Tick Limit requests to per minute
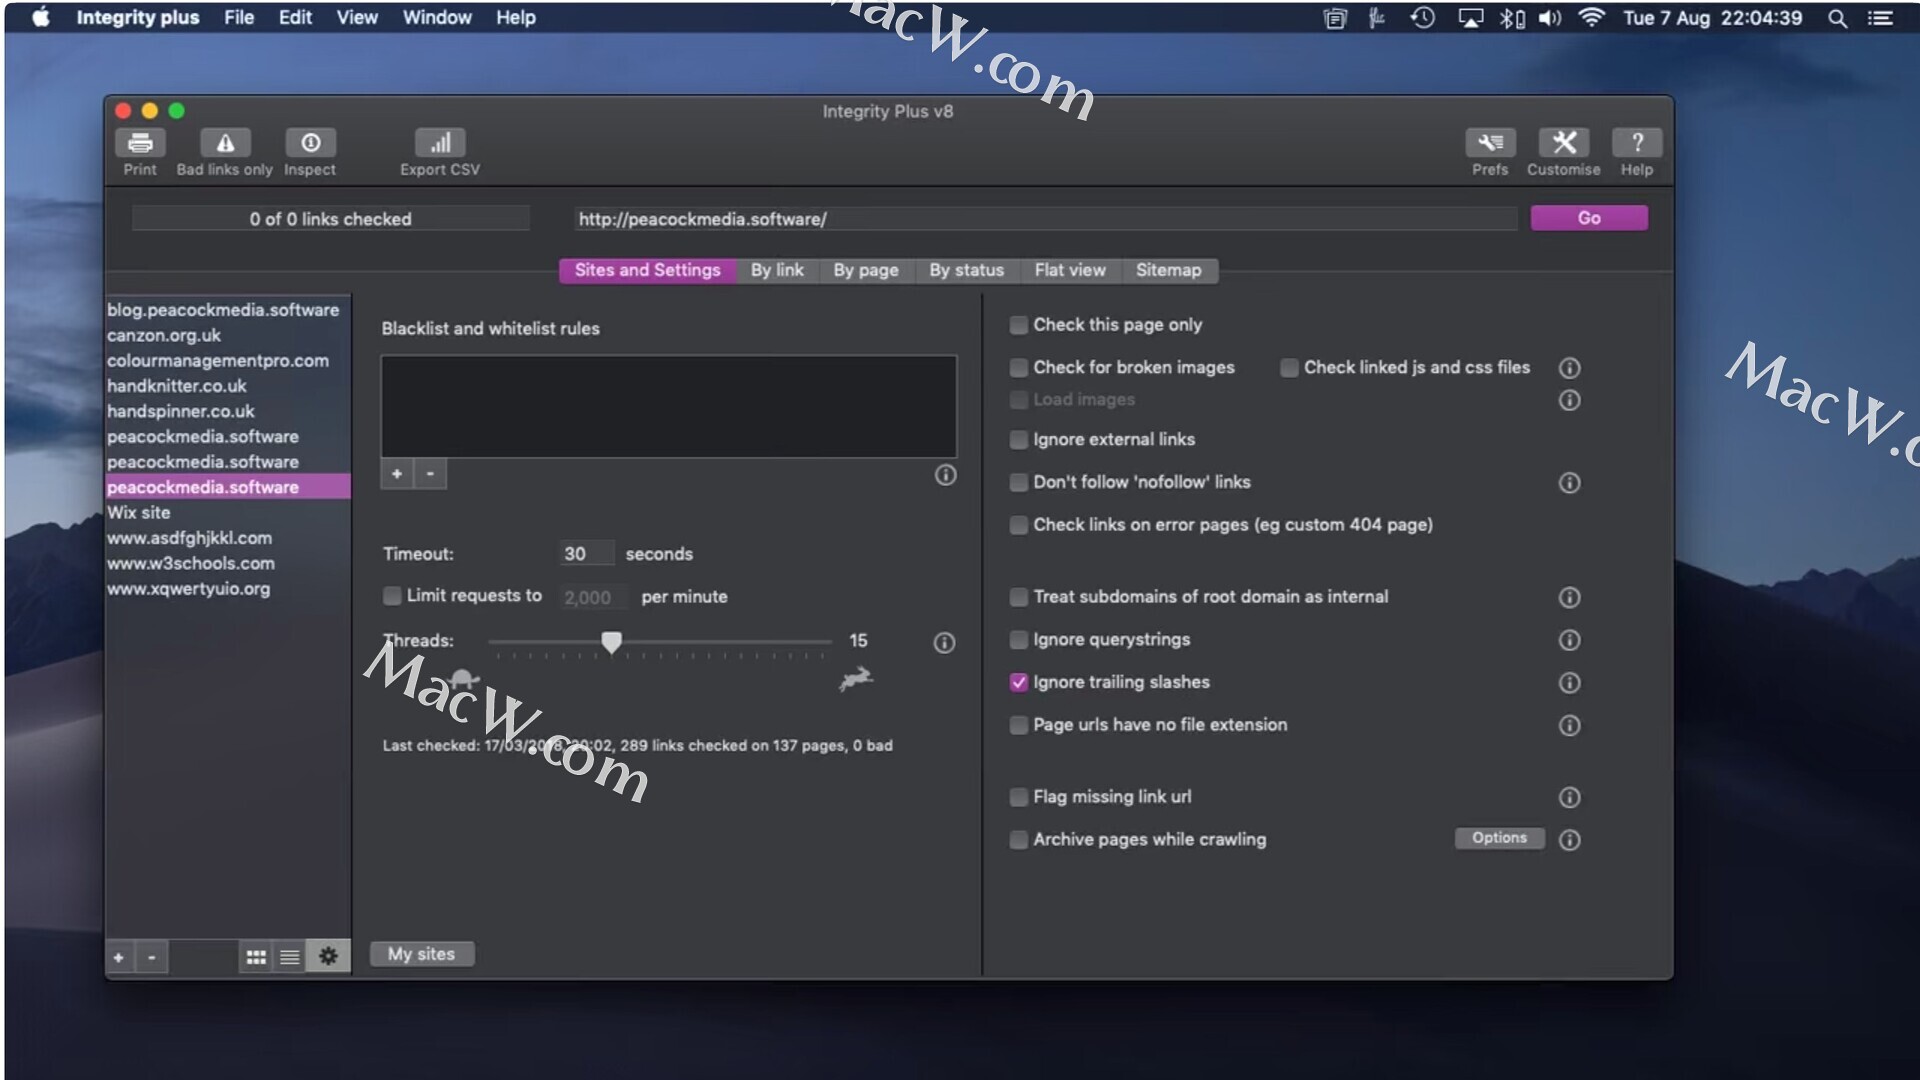This screenshot has width=1920, height=1080. 392,596
